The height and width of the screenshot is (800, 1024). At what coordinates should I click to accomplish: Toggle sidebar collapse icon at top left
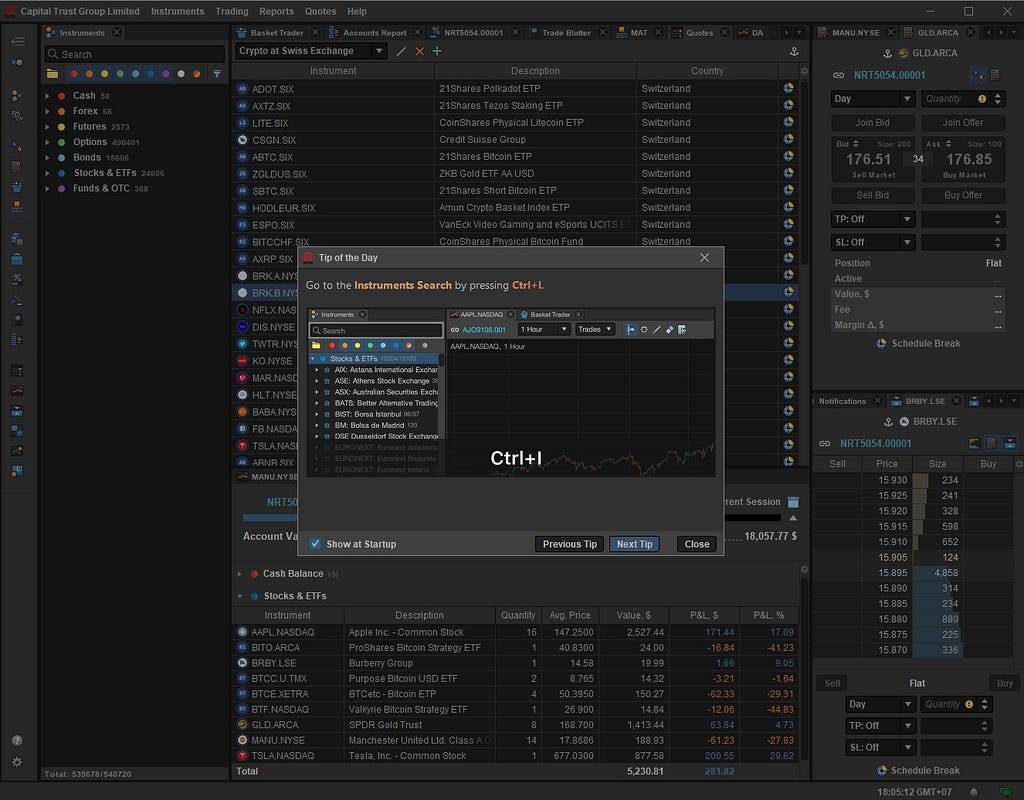(18, 41)
